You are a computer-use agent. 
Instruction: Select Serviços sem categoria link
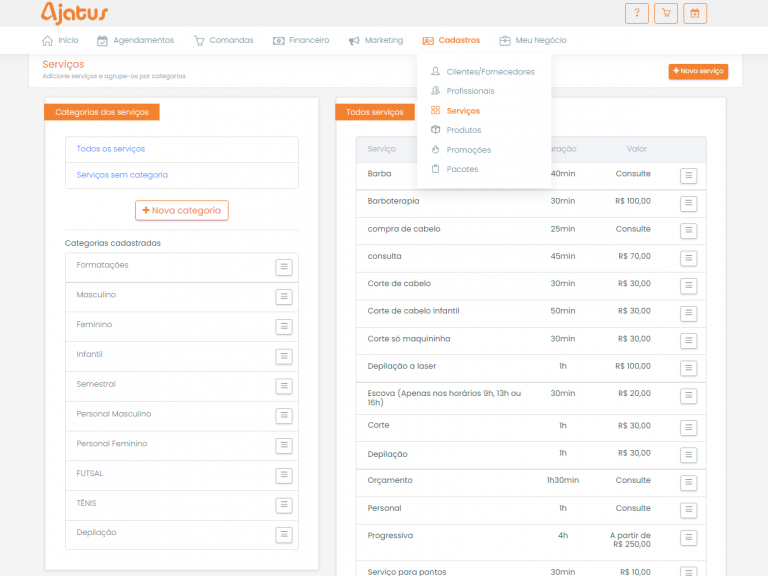(122, 175)
